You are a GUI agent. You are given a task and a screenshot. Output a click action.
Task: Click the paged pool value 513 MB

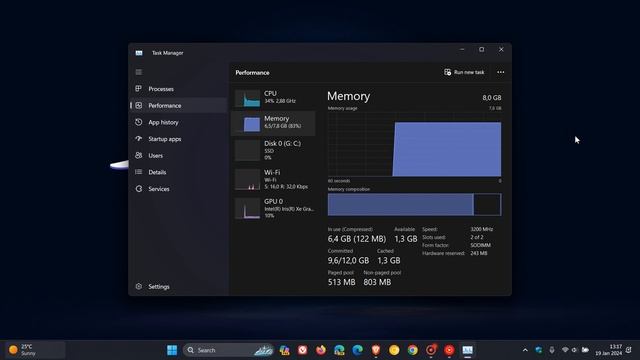342,282
